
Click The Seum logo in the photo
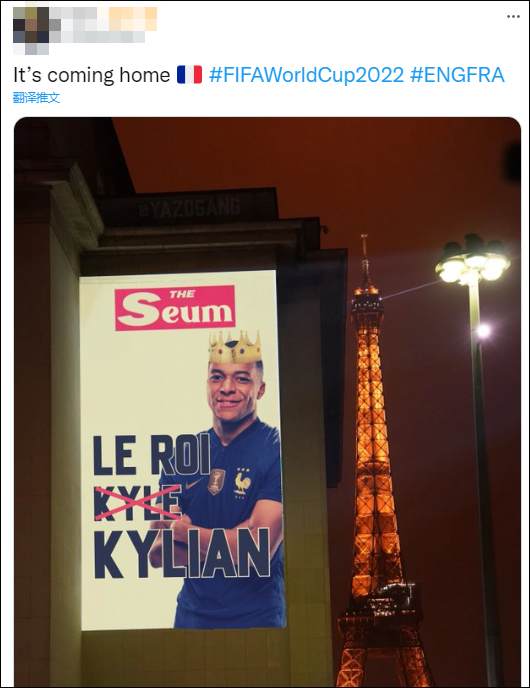pyautogui.click(x=175, y=308)
